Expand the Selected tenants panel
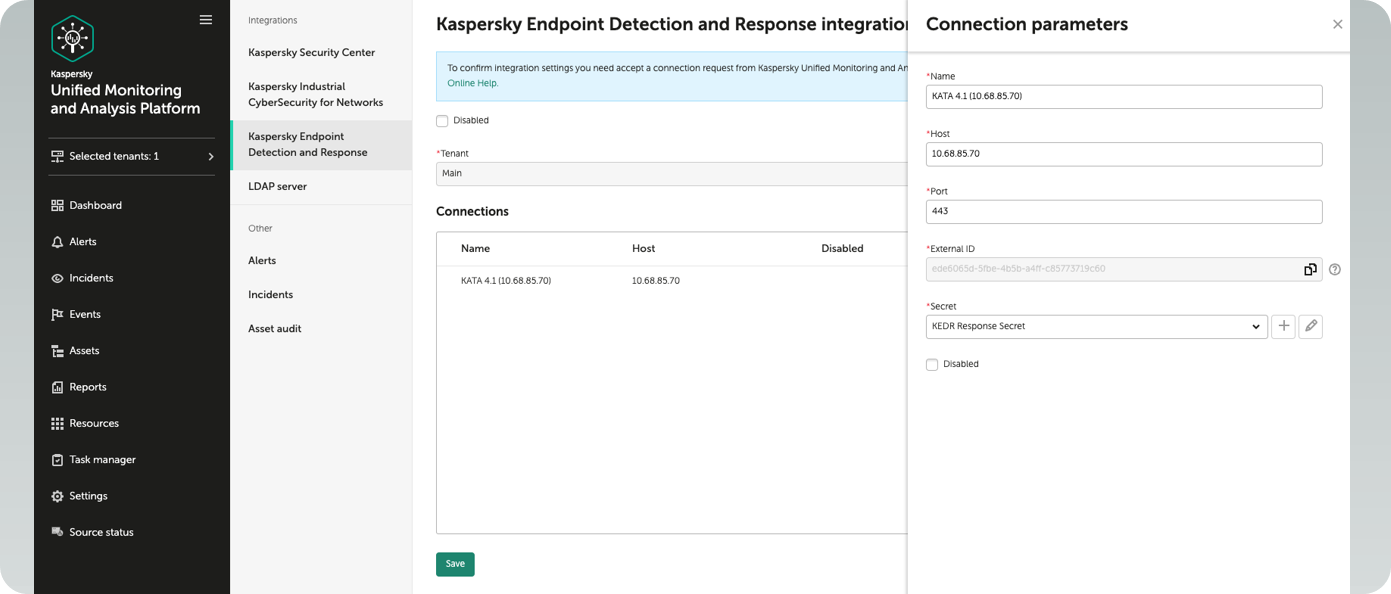 (131, 156)
